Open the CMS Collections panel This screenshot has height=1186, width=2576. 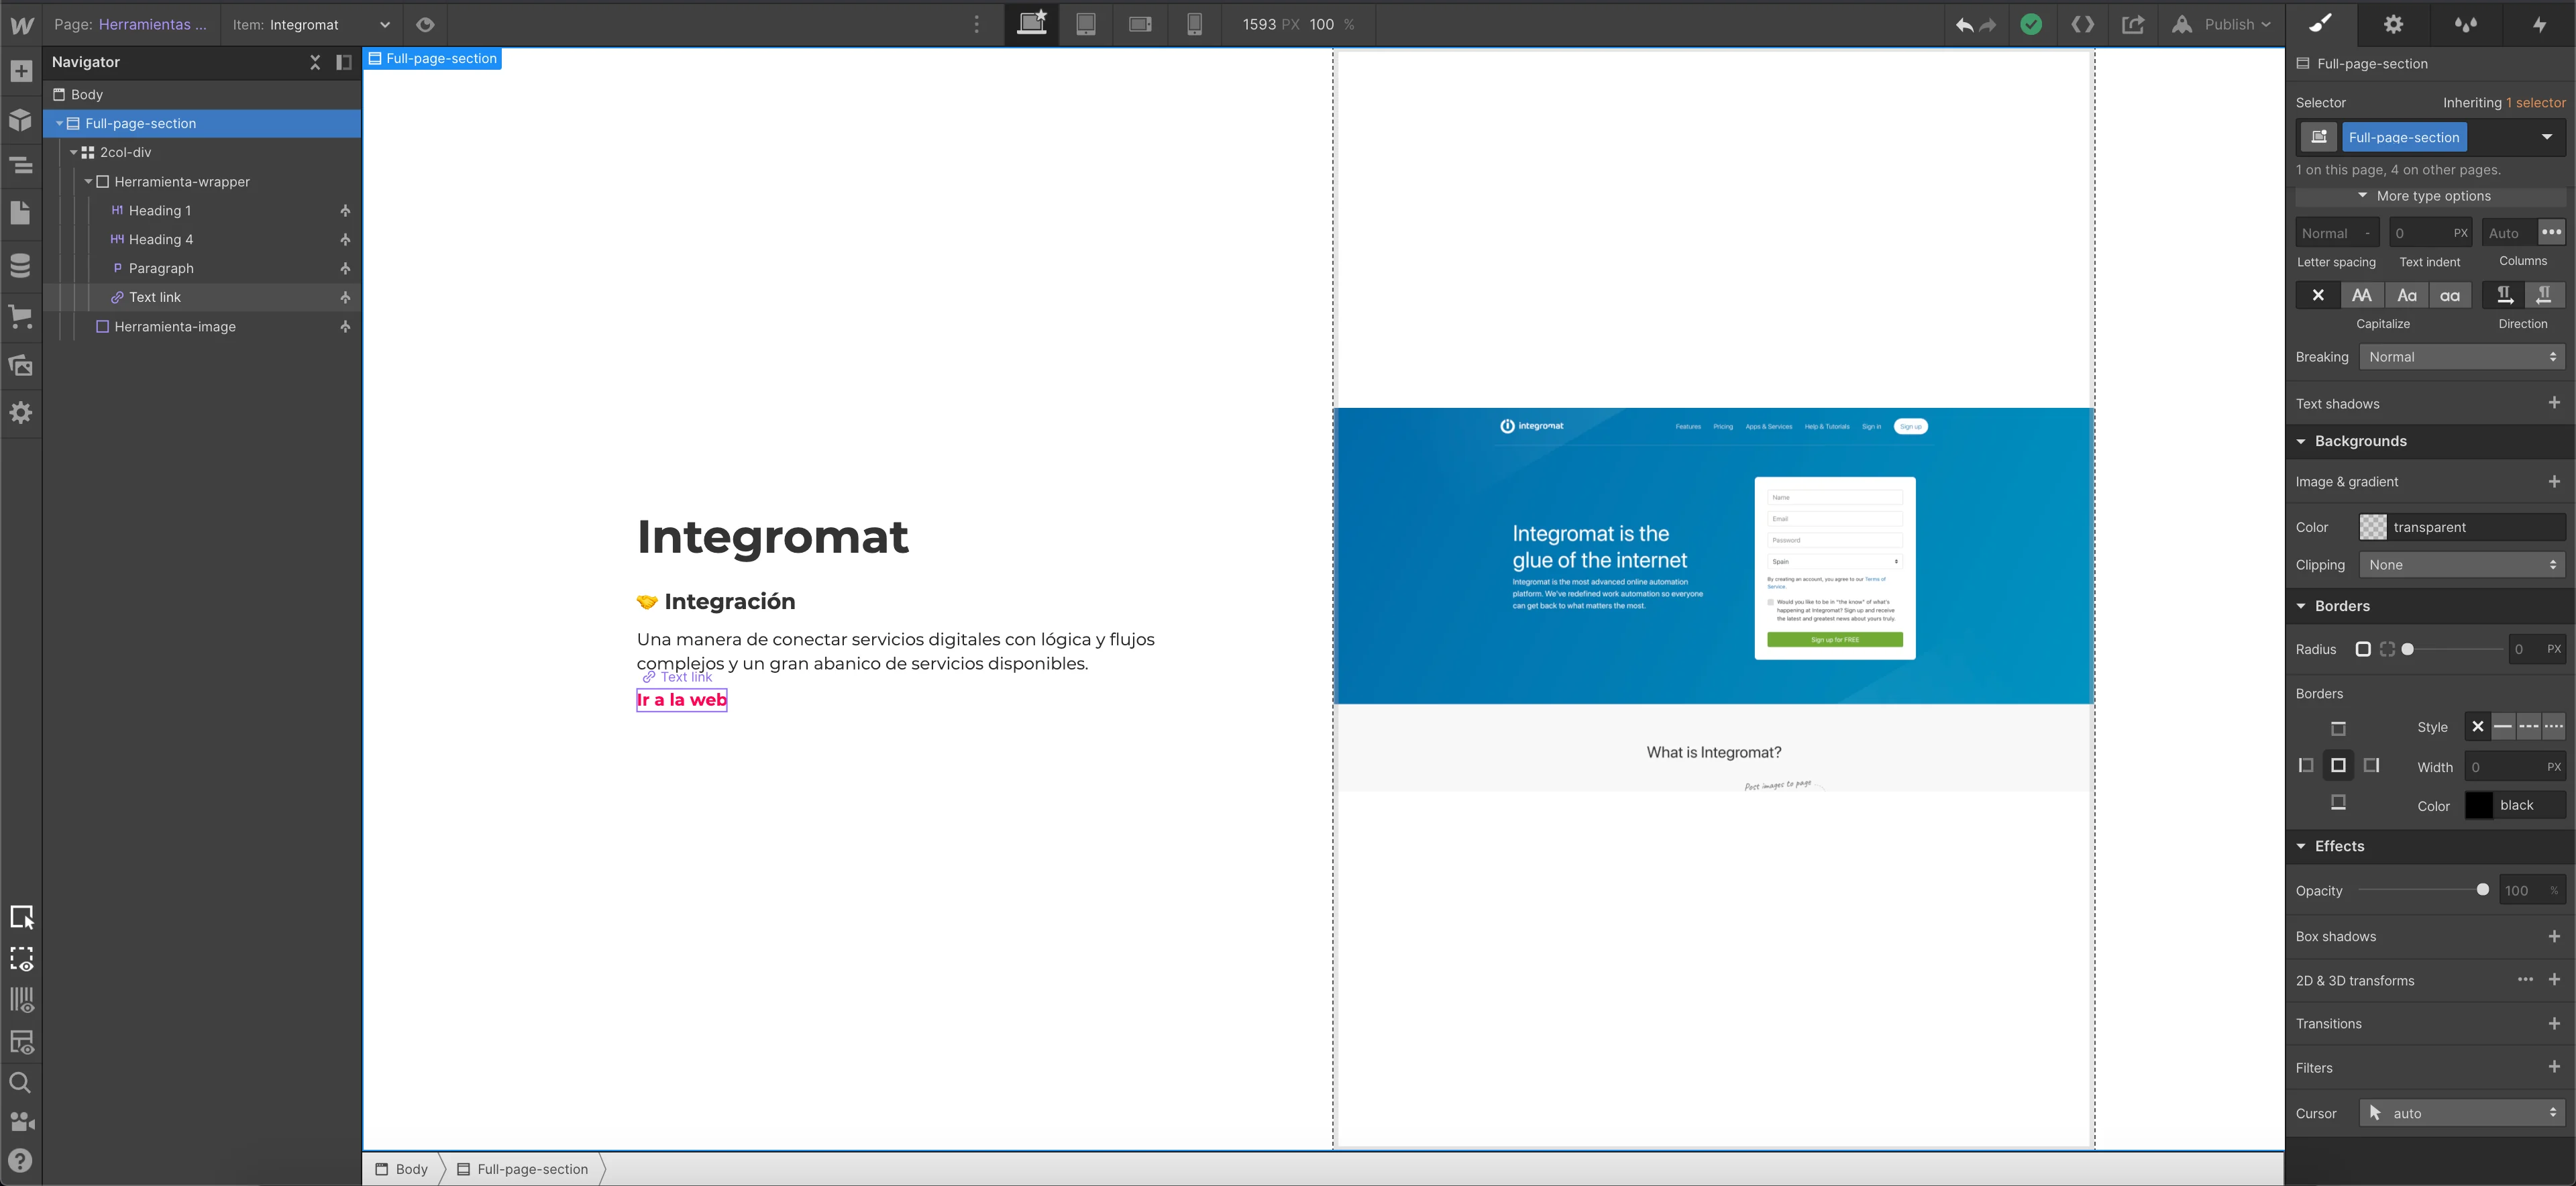(x=21, y=265)
